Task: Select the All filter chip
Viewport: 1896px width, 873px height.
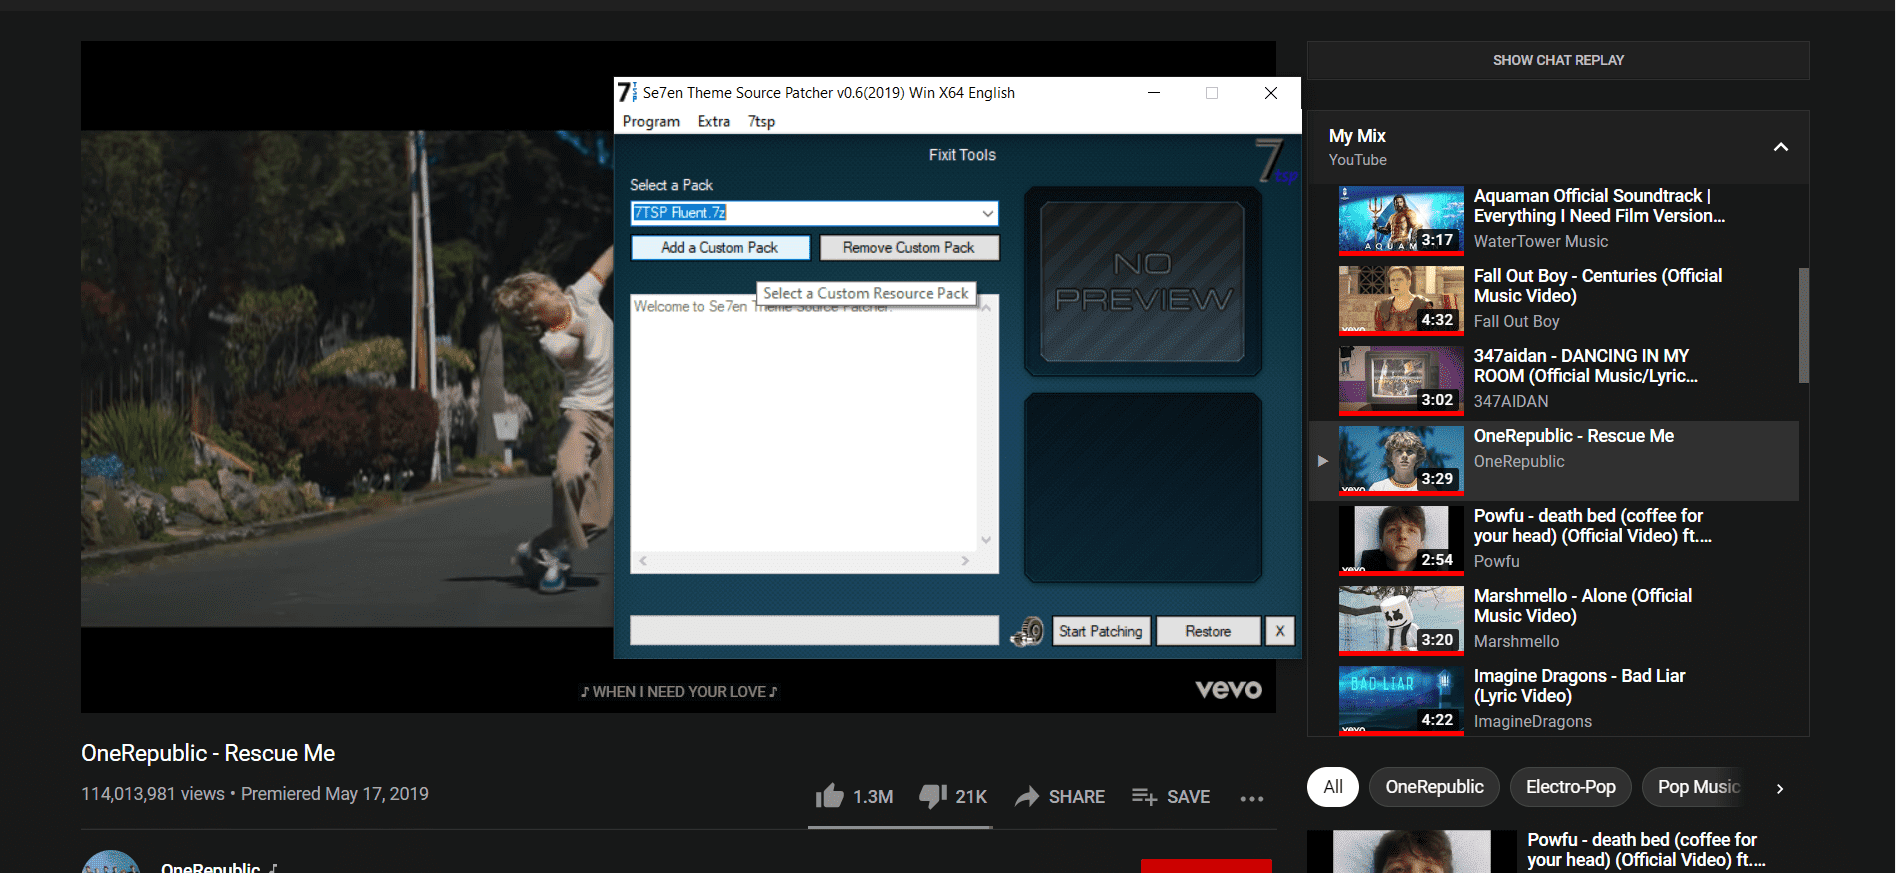Action: [x=1333, y=787]
